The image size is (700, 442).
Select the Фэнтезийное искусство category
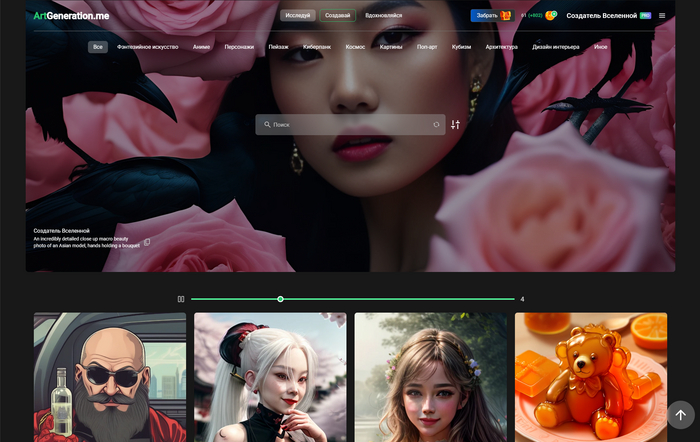(147, 47)
